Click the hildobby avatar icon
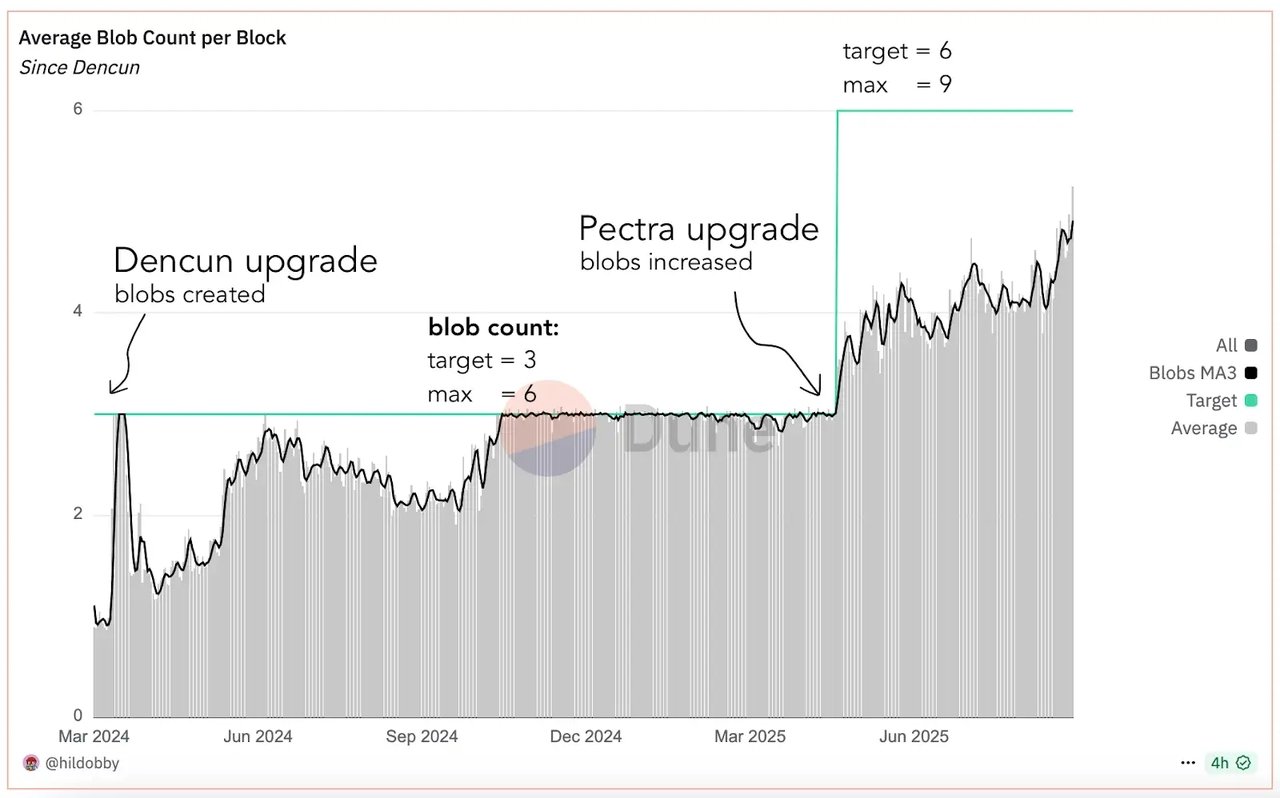The image size is (1280, 798). point(30,763)
